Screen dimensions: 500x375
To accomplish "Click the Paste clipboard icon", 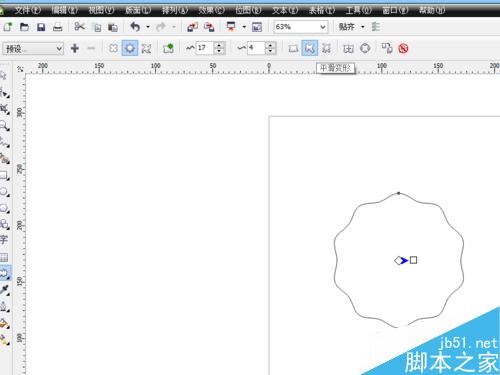I will click(113, 27).
